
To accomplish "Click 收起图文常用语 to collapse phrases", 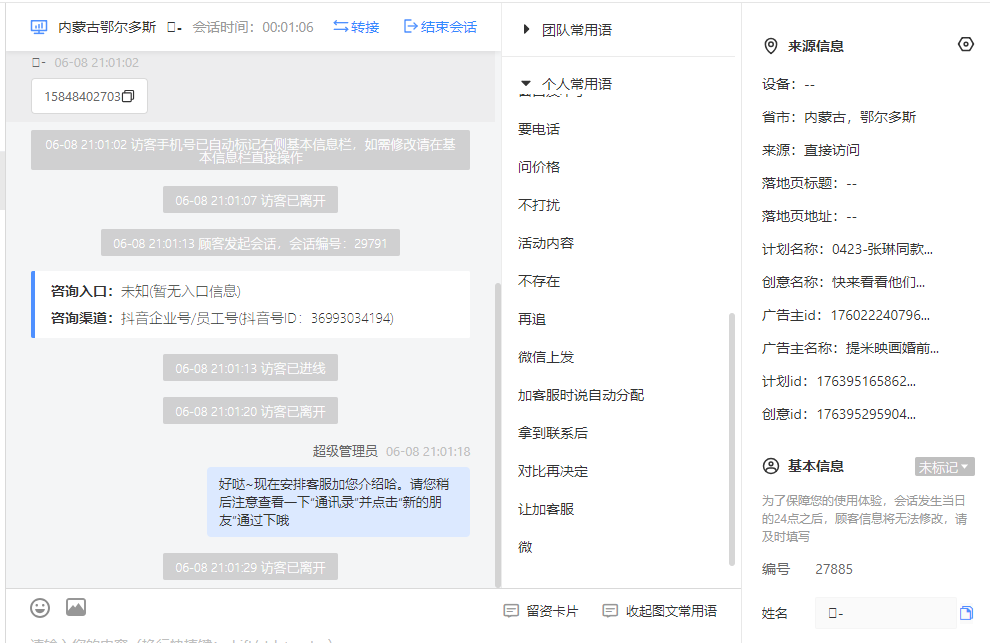I will point(660,611).
